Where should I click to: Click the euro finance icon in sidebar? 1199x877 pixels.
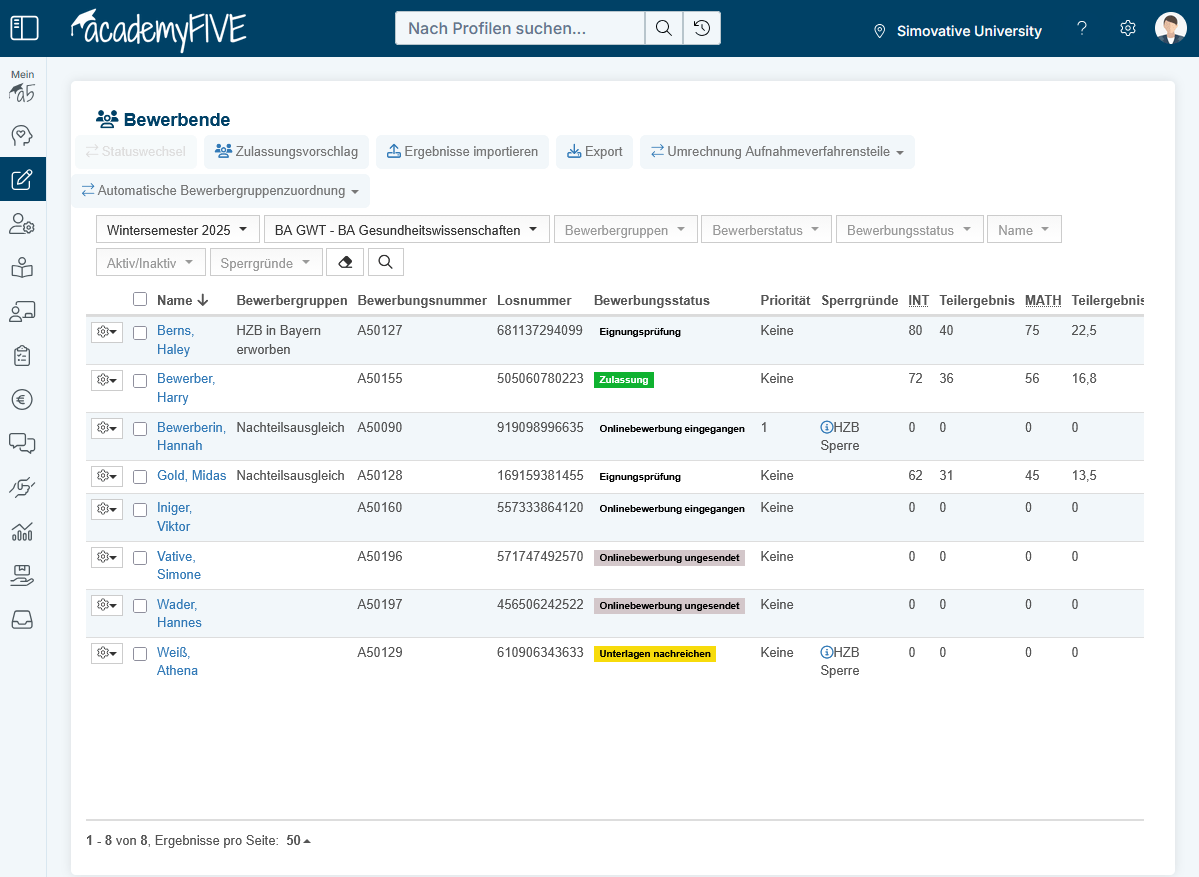tap(22, 399)
